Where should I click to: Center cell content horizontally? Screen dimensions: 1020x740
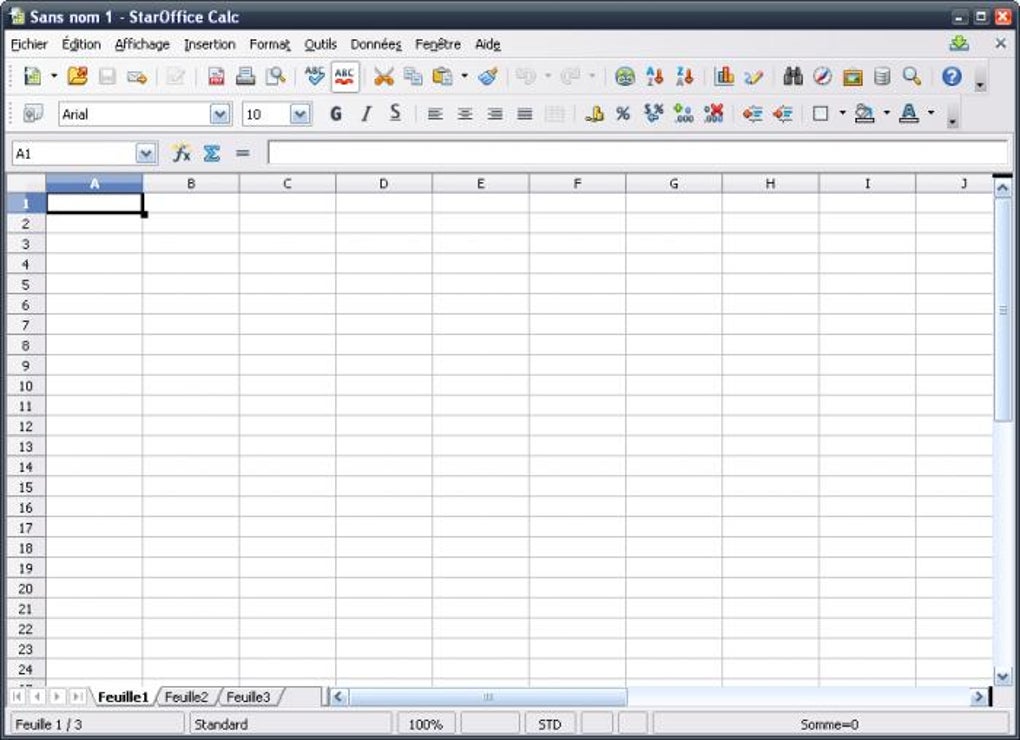click(x=464, y=114)
